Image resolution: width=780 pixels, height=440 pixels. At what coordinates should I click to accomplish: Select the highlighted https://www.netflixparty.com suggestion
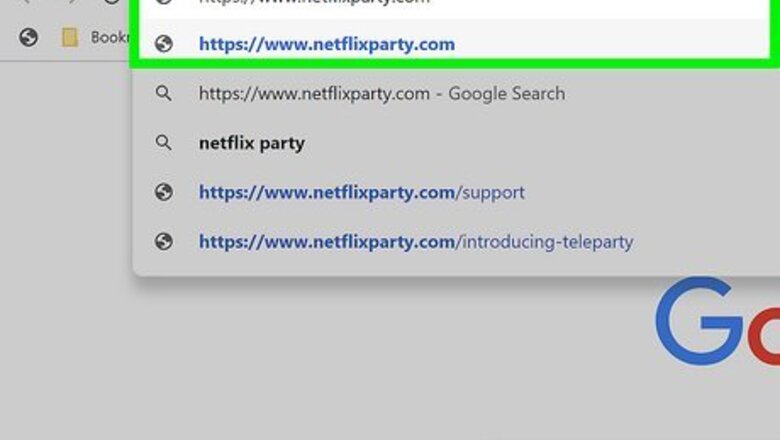pyautogui.click(x=326, y=44)
